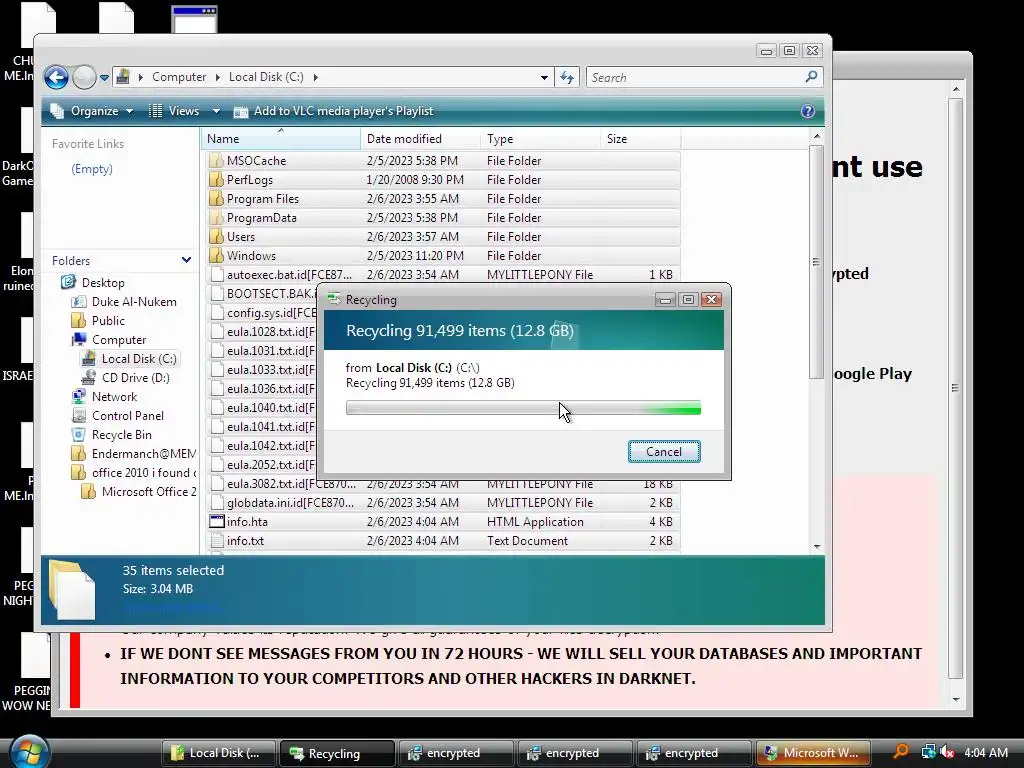Select the Program Files folder icon
The width and height of the screenshot is (1024, 768).
click(216, 199)
